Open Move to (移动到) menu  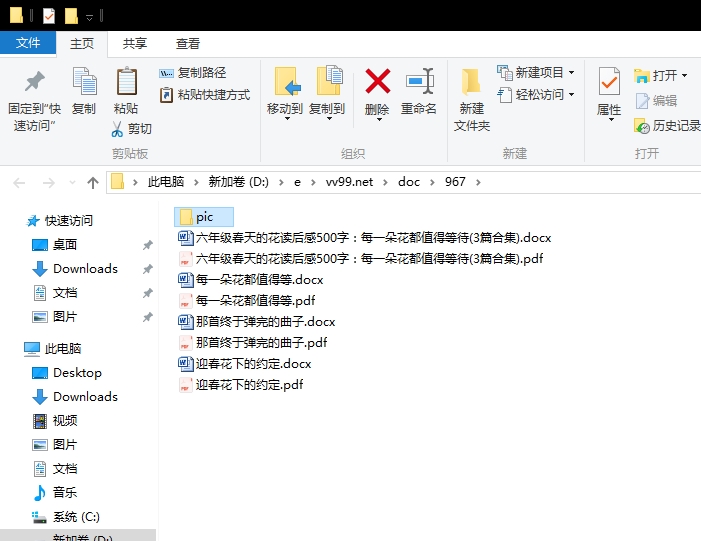pos(285,93)
